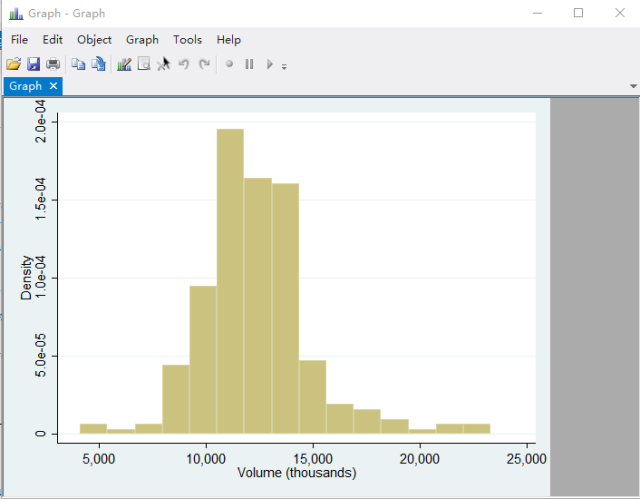Play a graph recording
Screen dimensions: 640x499
269,64
